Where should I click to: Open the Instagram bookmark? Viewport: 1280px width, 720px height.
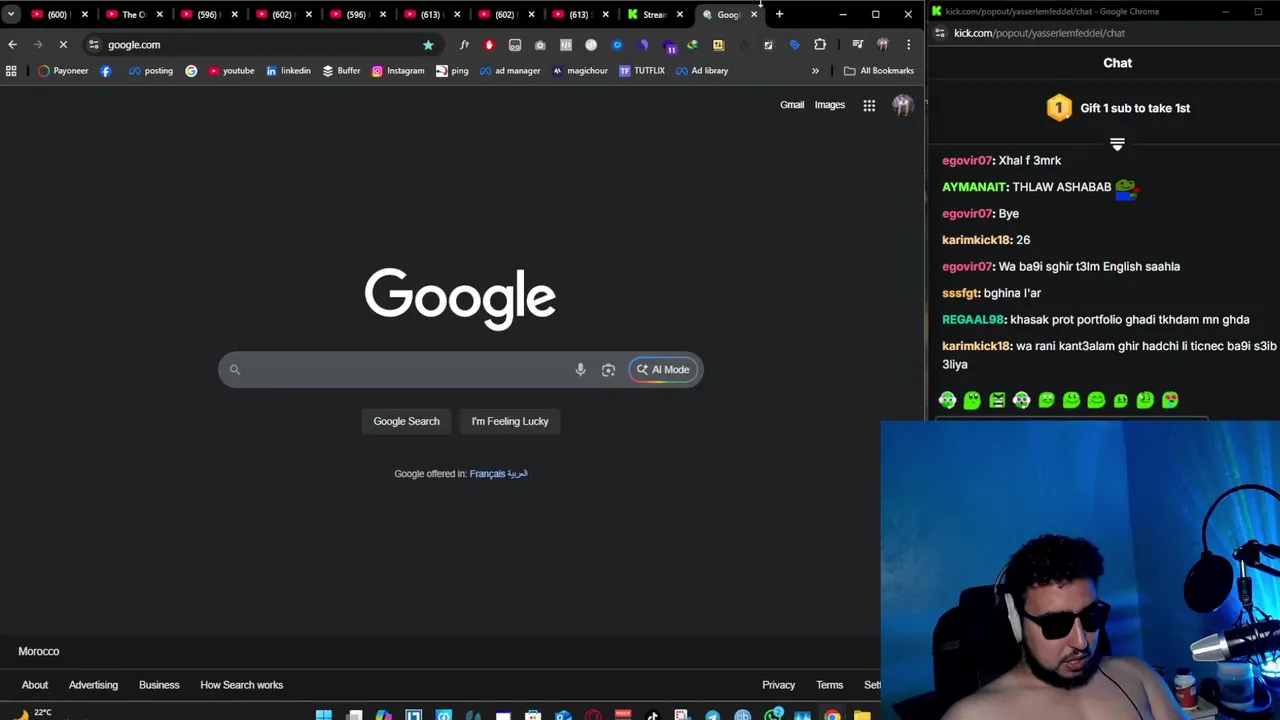[398, 71]
